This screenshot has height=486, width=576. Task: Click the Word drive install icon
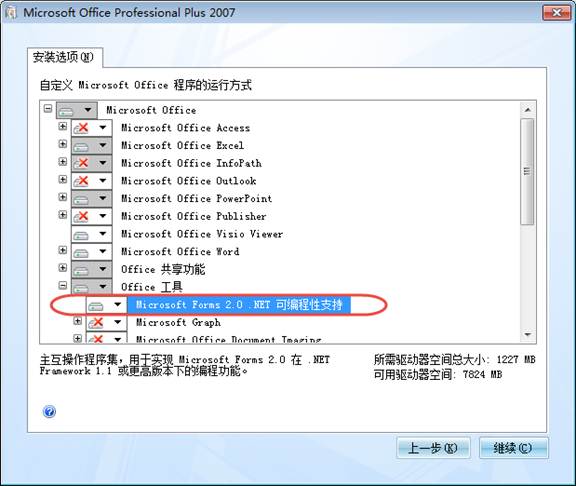click(81, 252)
